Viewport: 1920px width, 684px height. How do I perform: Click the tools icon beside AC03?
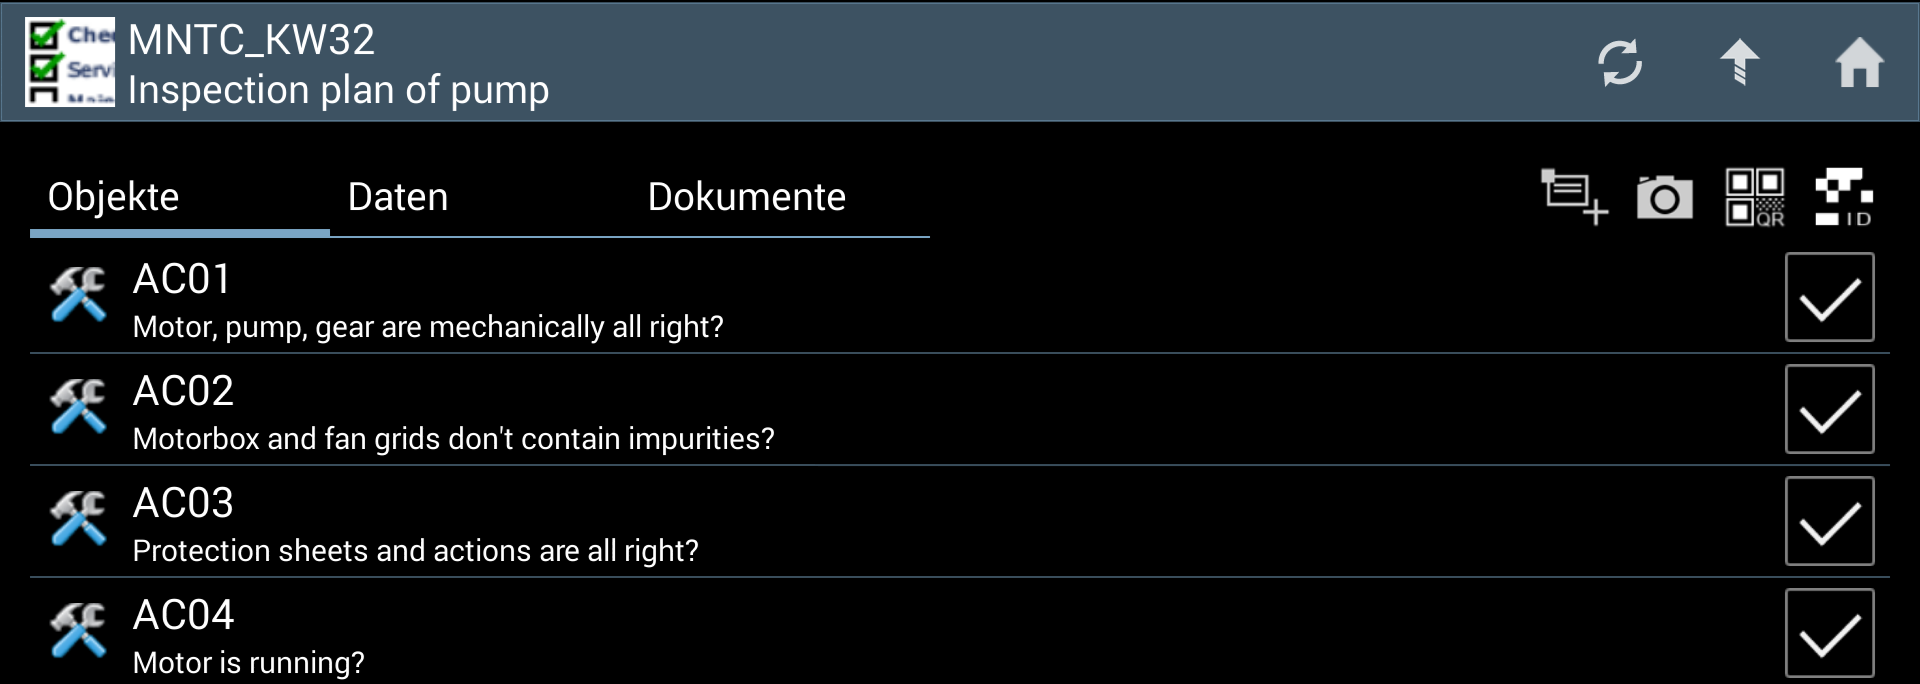click(x=78, y=519)
